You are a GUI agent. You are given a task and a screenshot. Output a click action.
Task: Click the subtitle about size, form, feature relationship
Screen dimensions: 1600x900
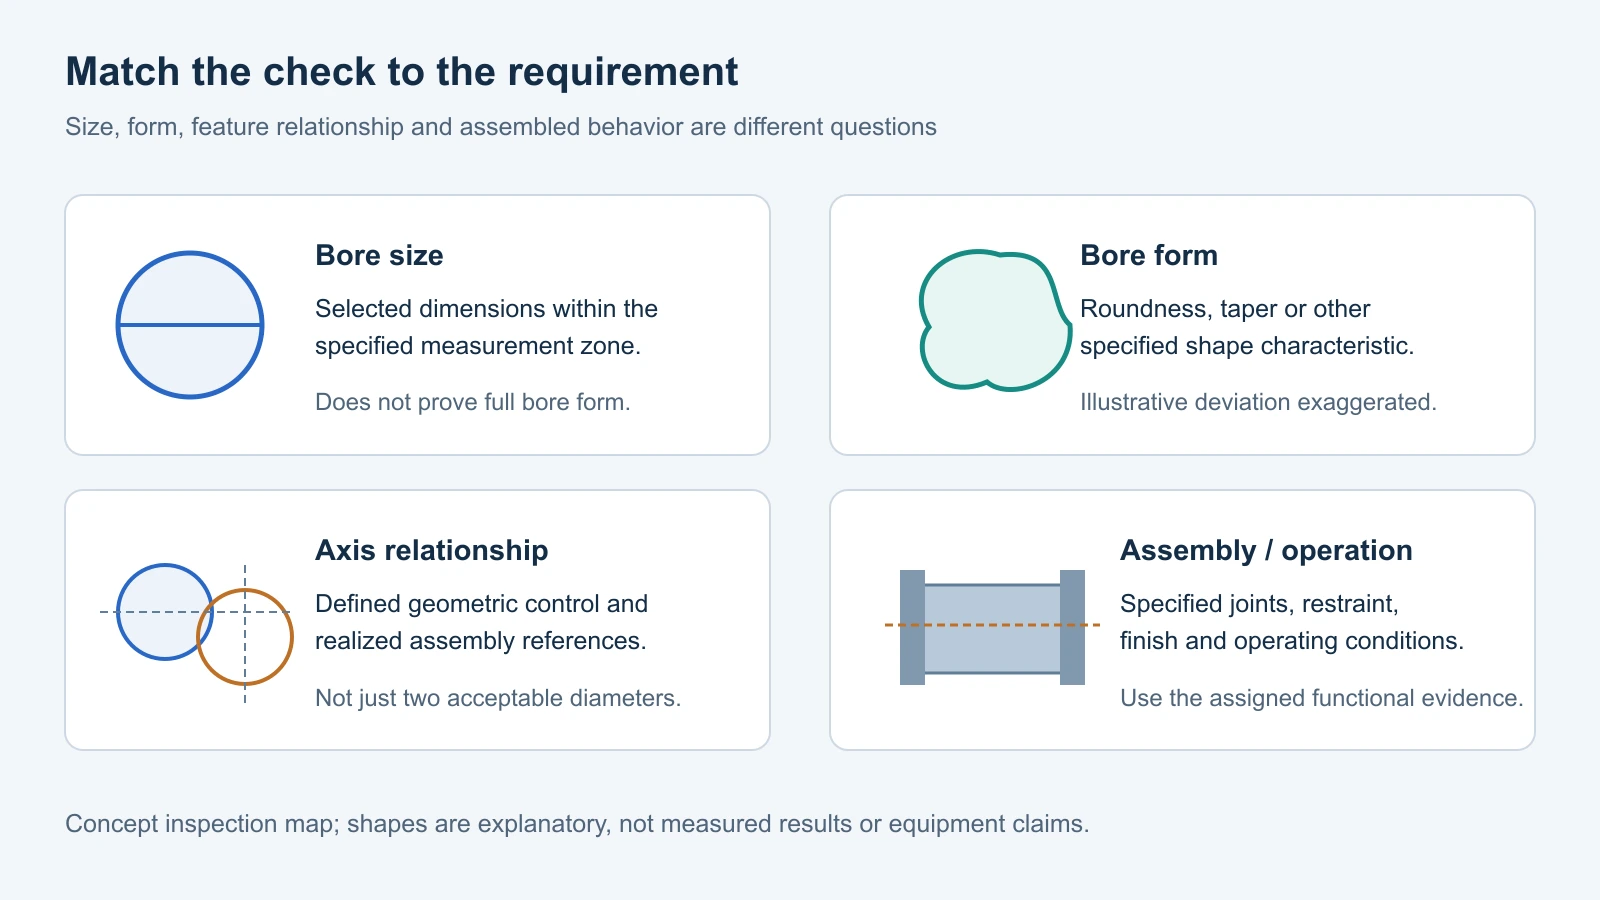coord(501,127)
